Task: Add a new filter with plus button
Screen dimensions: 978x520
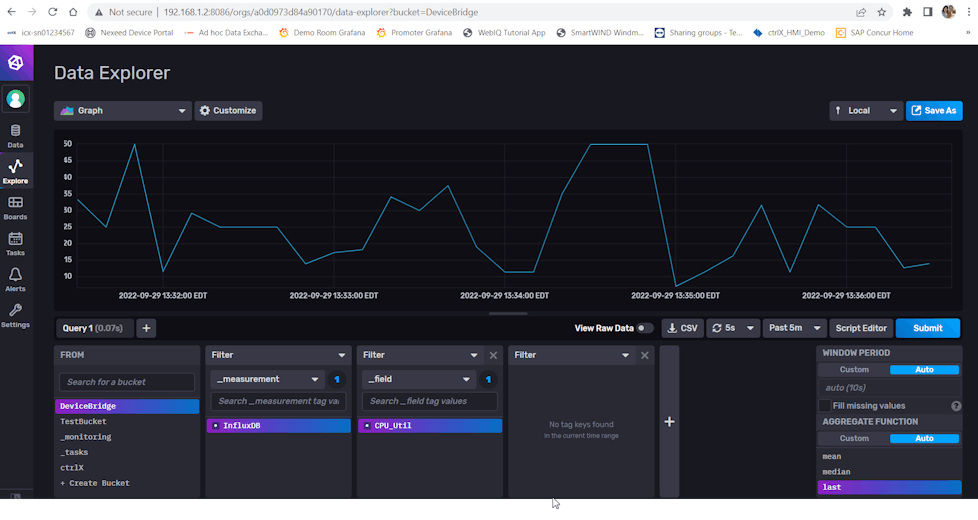Action: click(x=669, y=422)
